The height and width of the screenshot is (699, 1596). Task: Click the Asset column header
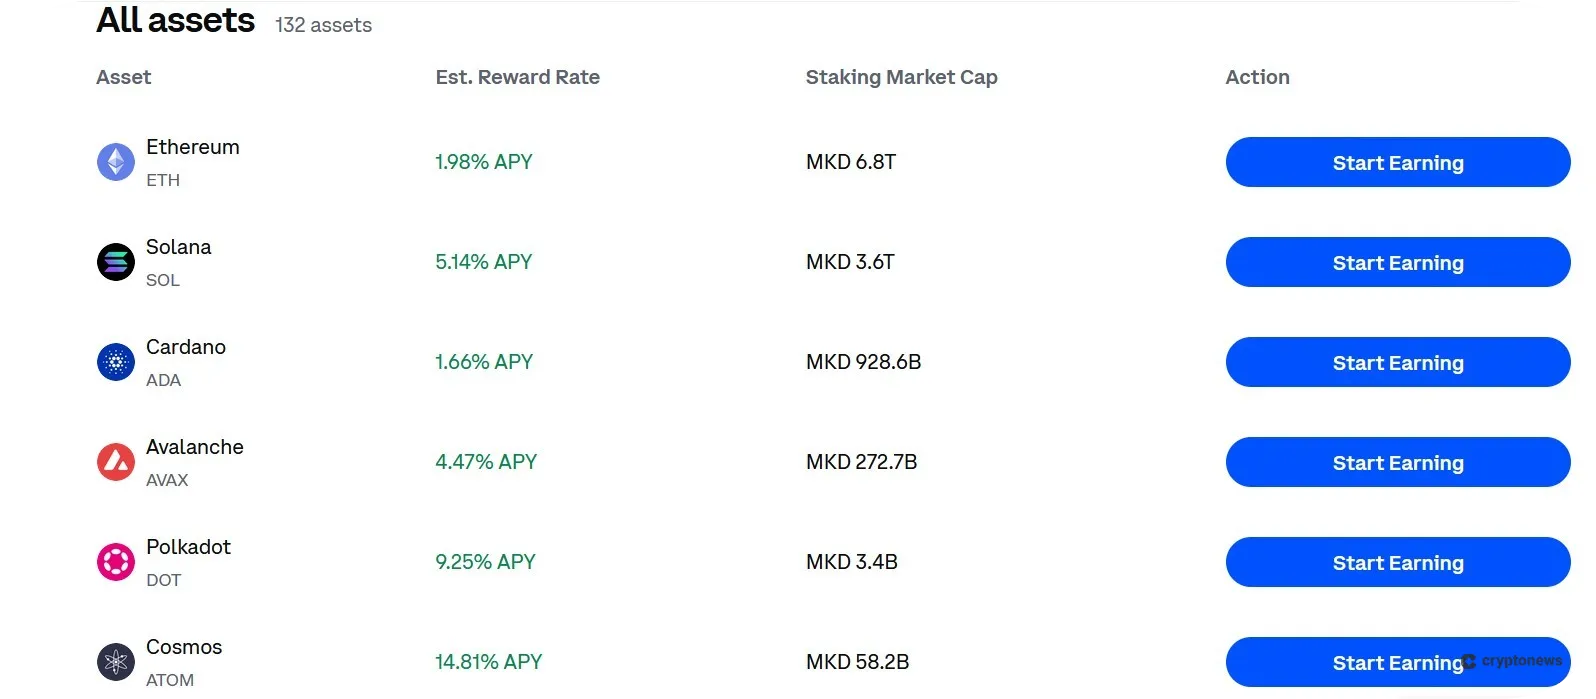(123, 77)
